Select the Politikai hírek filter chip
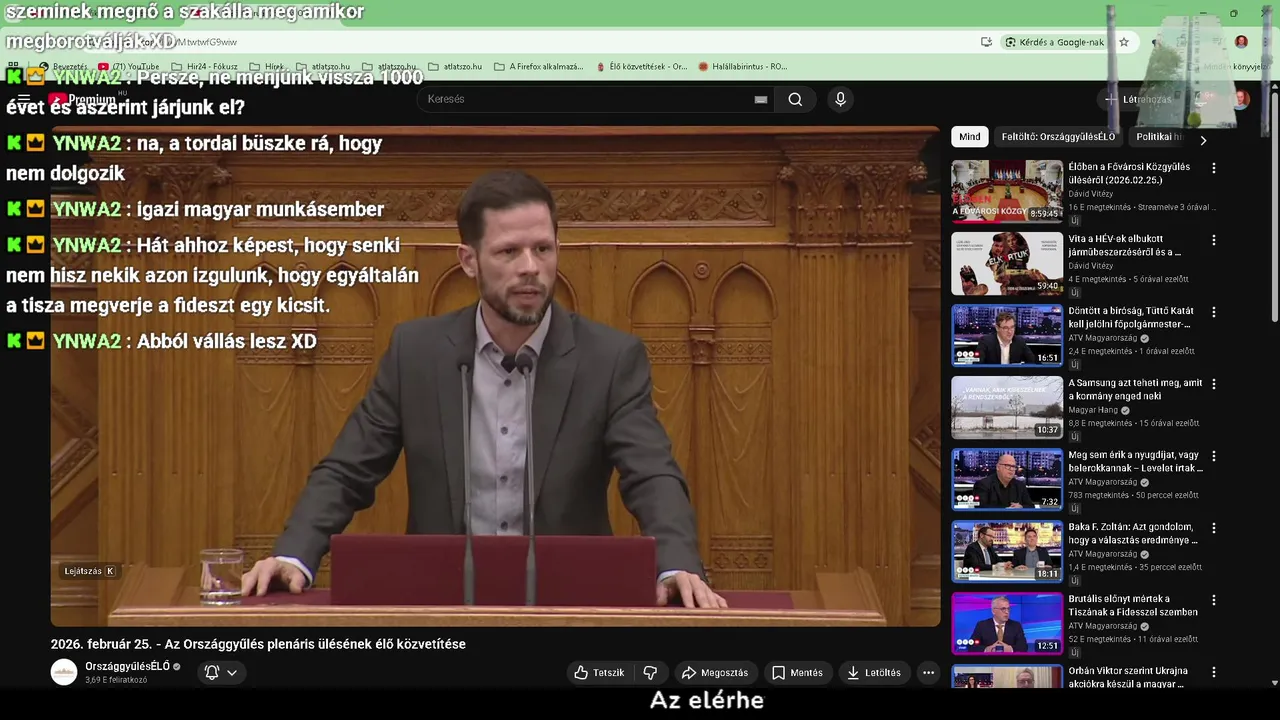Screen dimensions: 1280x720 click(1158, 137)
